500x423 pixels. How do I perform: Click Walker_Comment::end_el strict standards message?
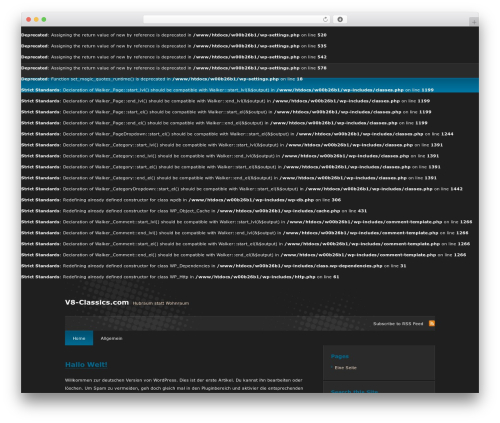(x=243, y=255)
